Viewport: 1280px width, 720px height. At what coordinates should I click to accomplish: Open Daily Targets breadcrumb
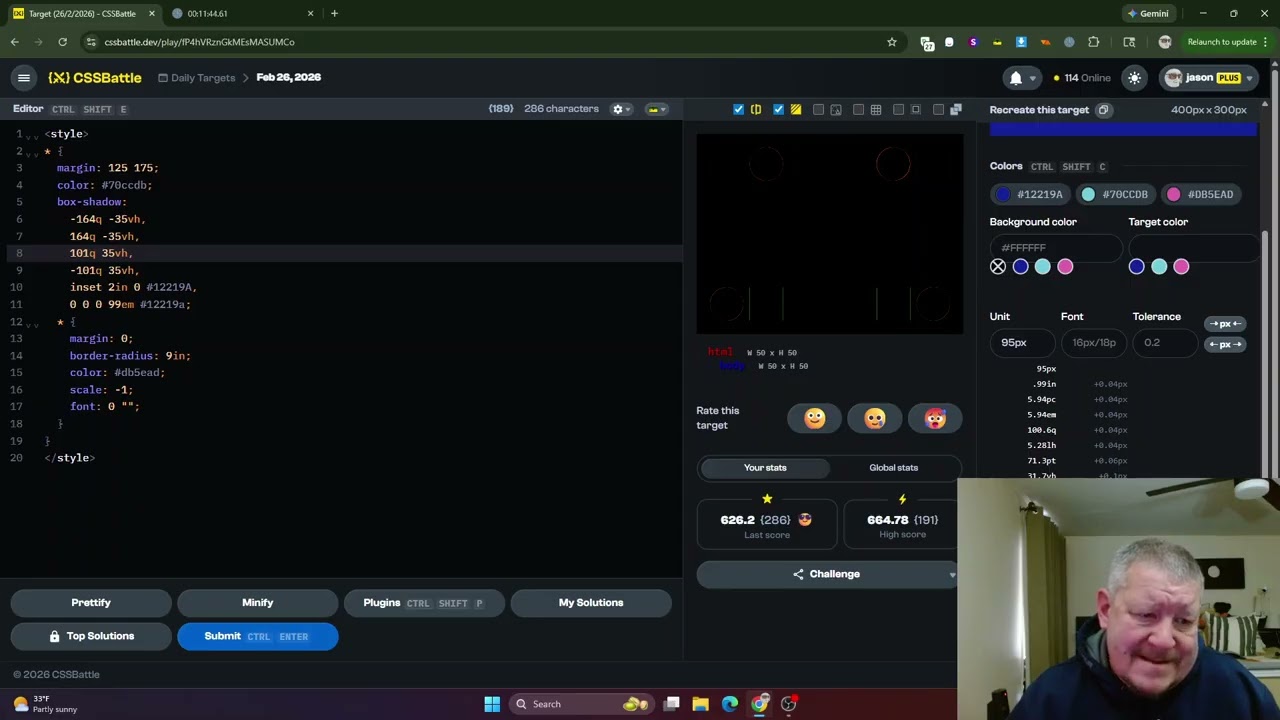pos(196,77)
